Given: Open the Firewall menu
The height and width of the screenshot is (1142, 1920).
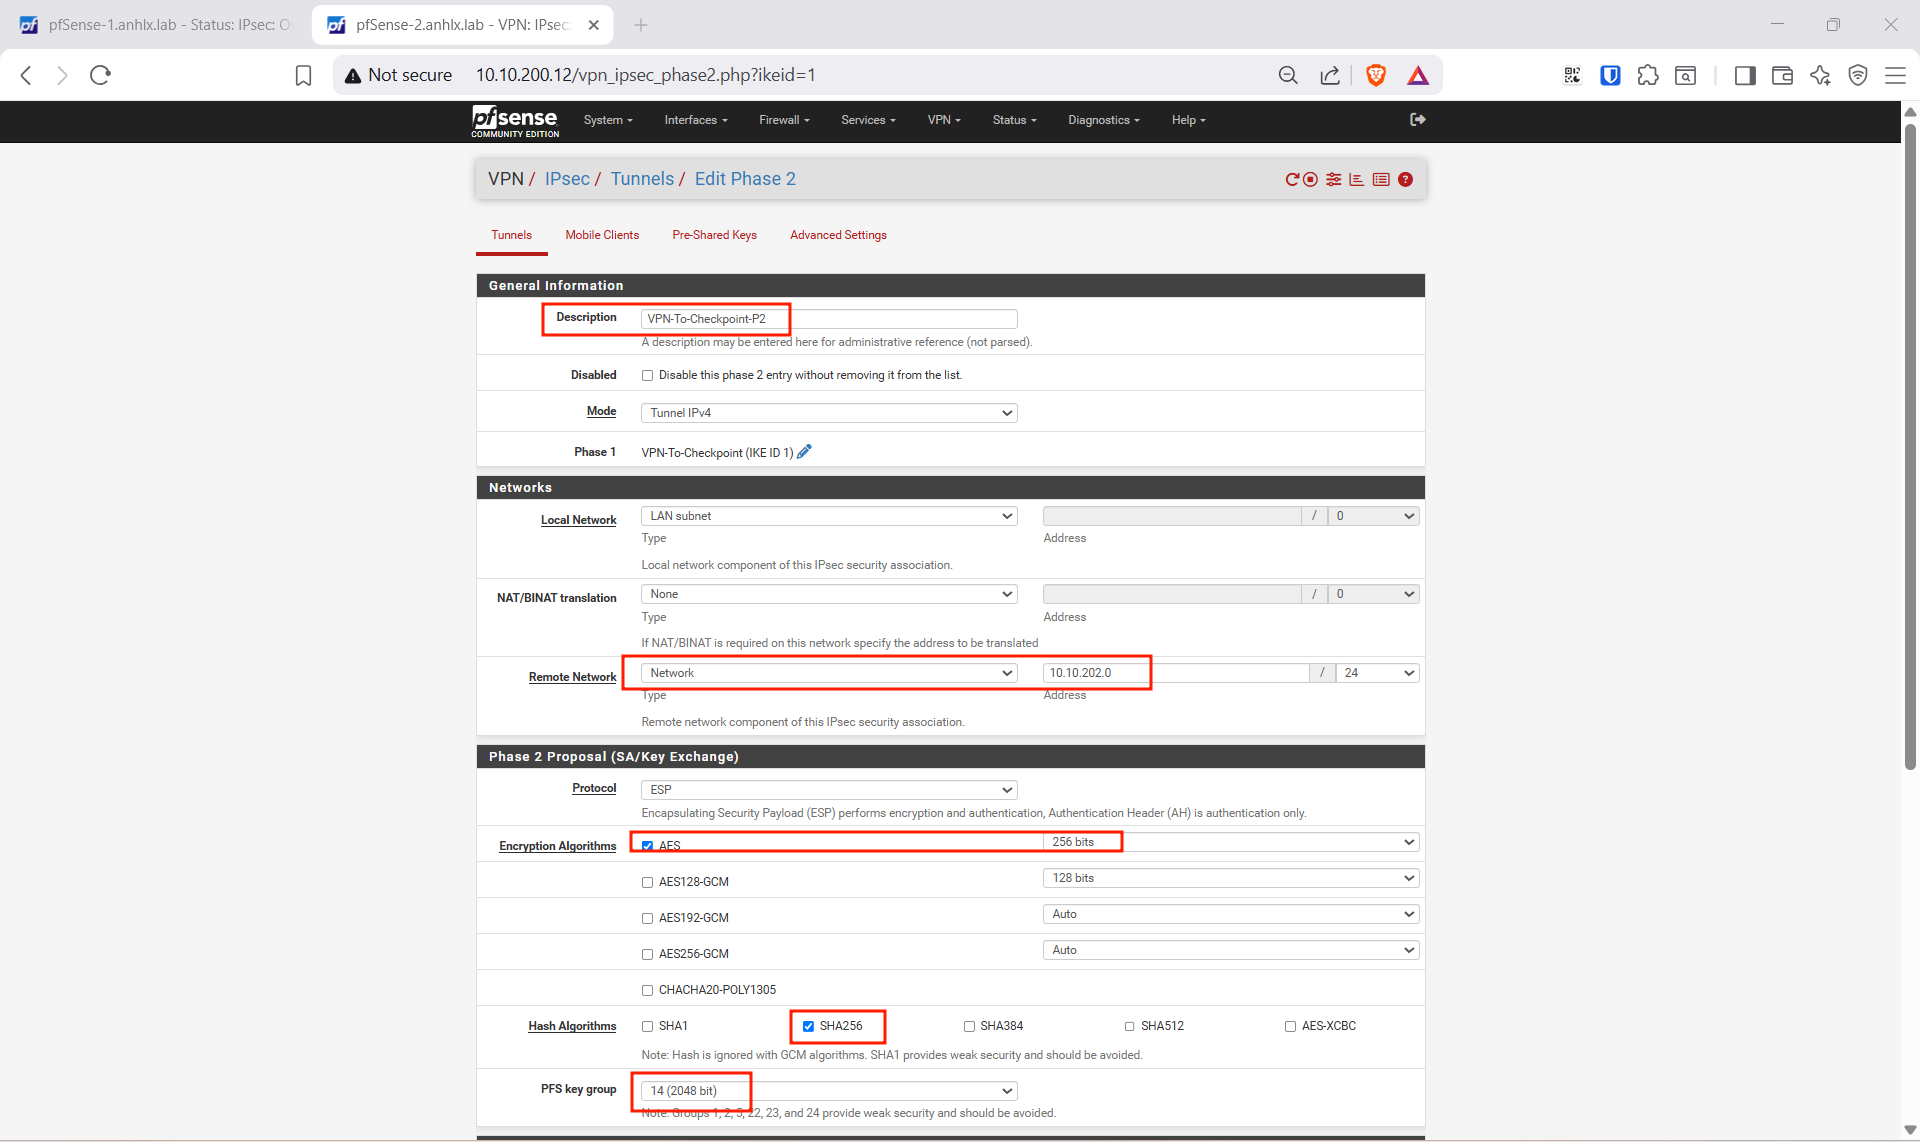Looking at the screenshot, I should 784,120.
